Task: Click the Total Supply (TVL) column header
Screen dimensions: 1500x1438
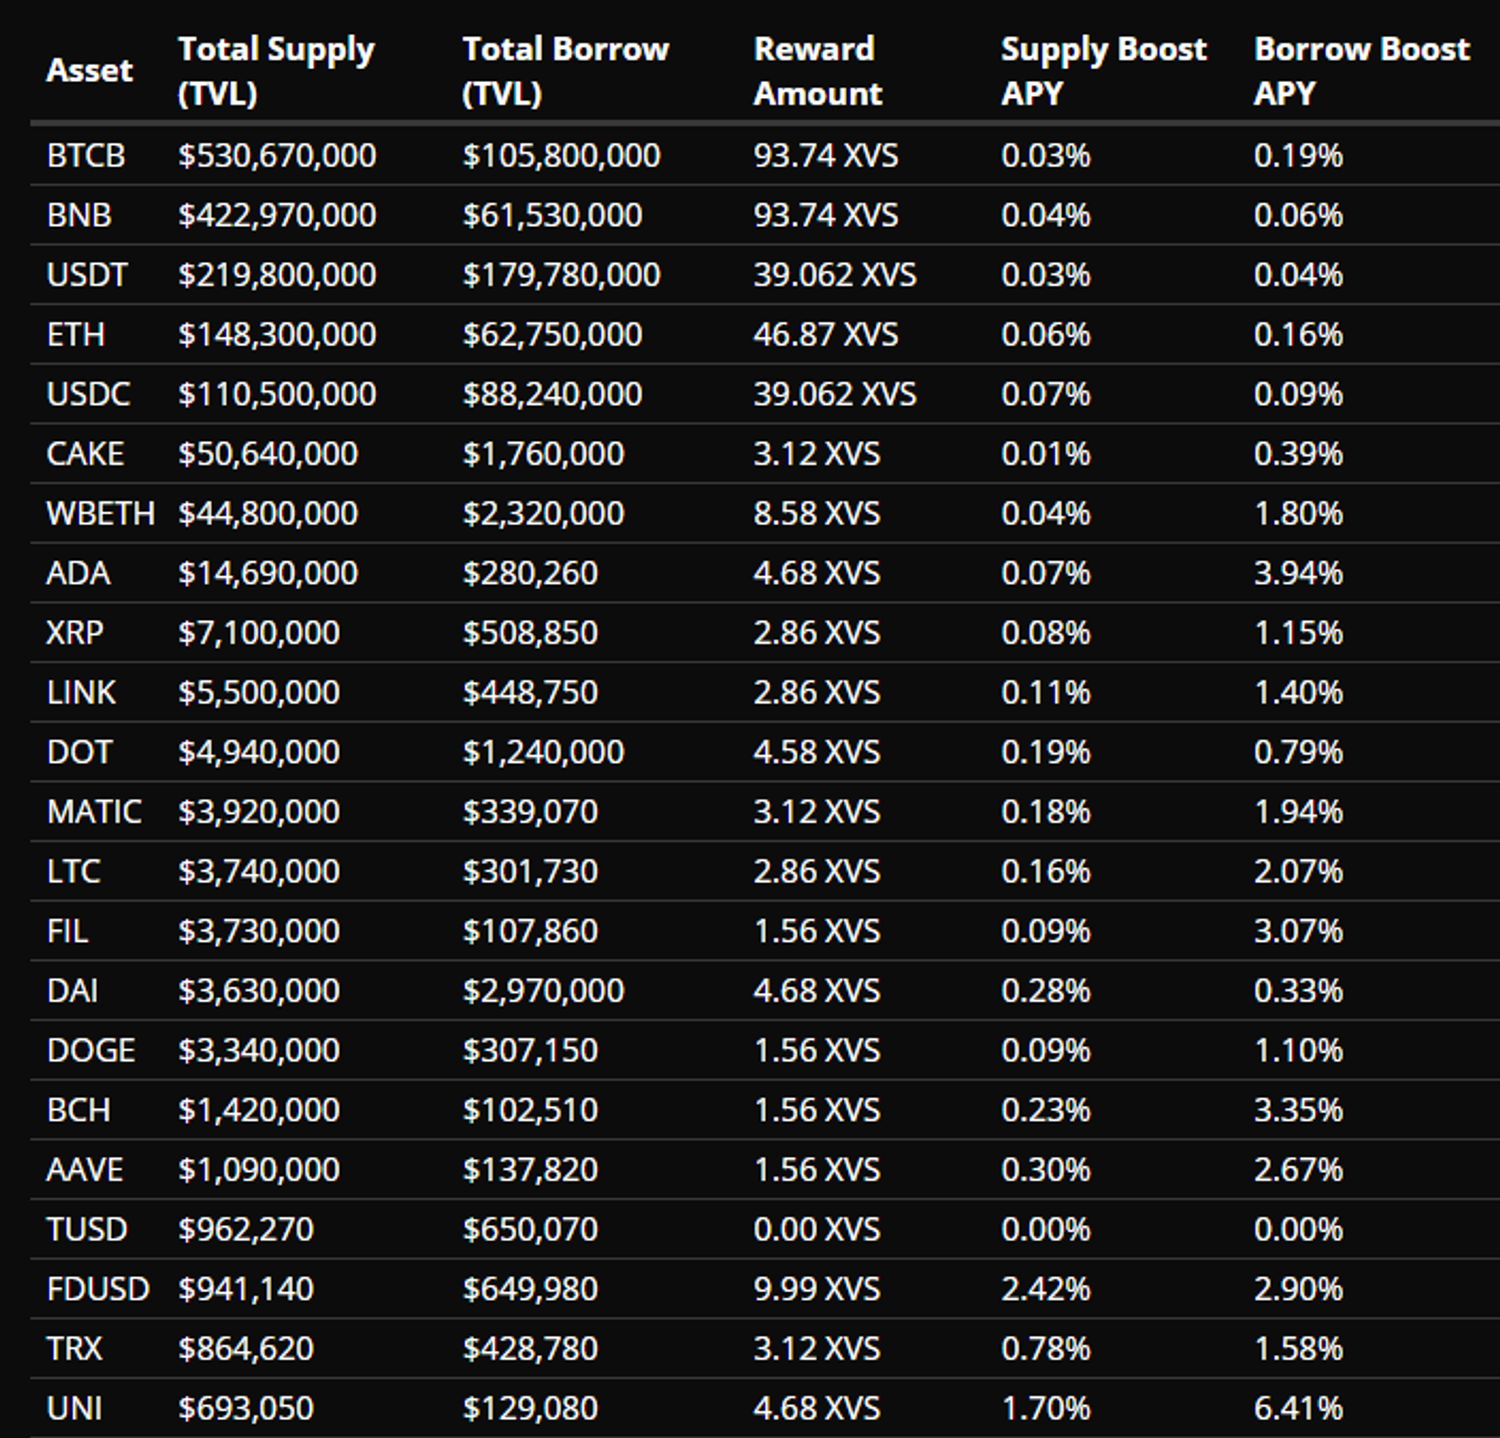Action: (276, 70)
